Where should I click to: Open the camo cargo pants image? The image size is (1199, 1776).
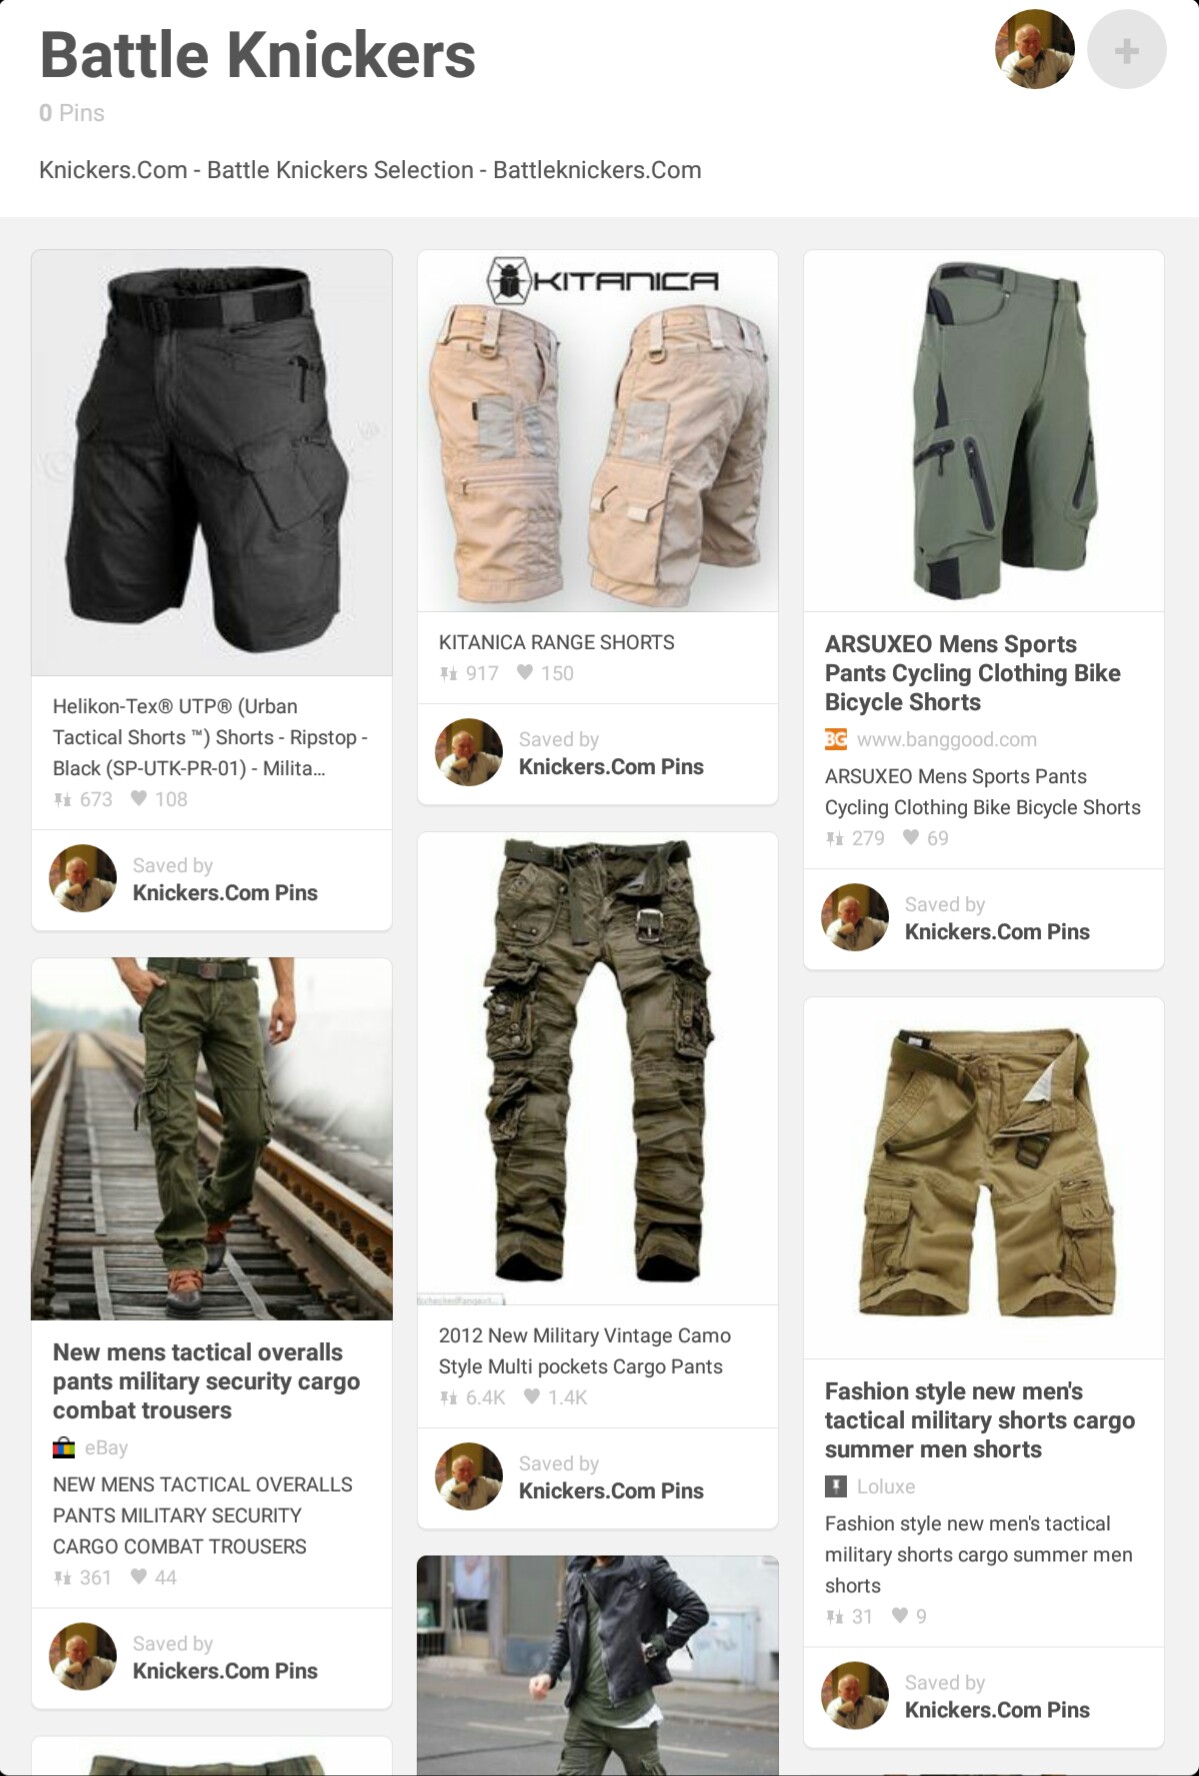point(598,1068)
